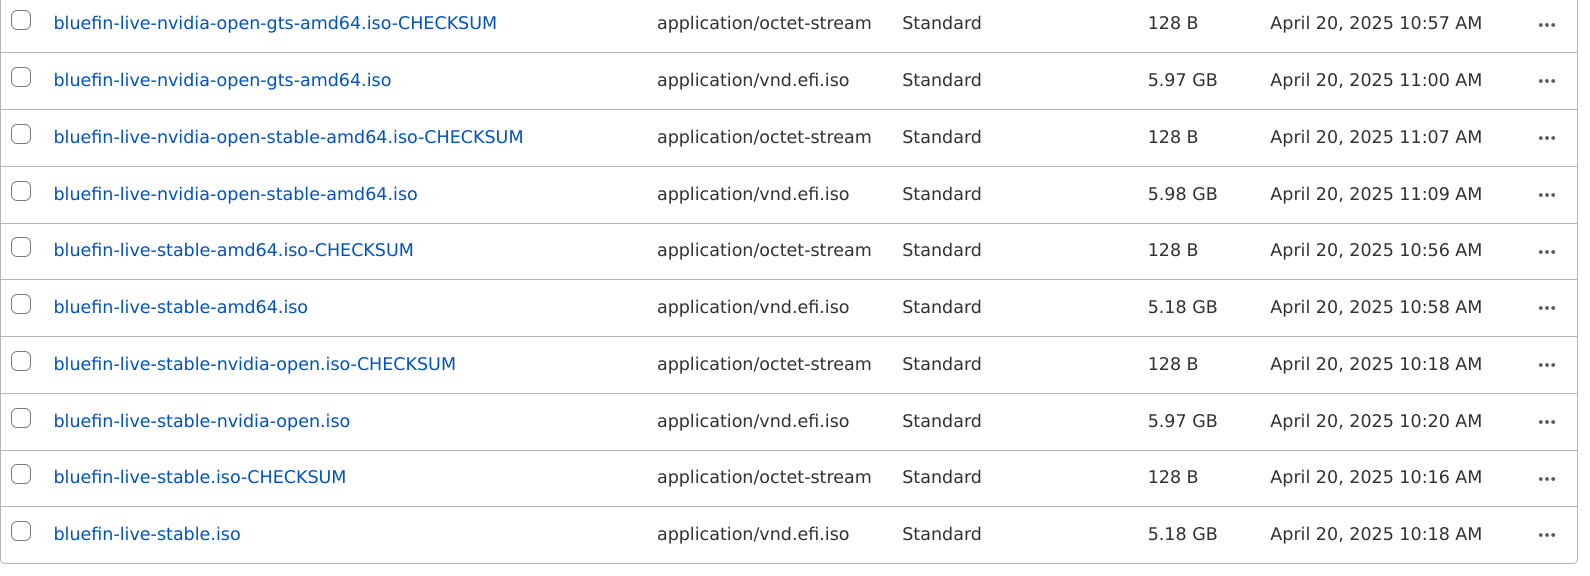Open more options for bluefin-live-stable-amd64.iso-CHECKSUM
Image resolution: width=1590 pixels, height=576 pixels.
[x=1547, y=252]
